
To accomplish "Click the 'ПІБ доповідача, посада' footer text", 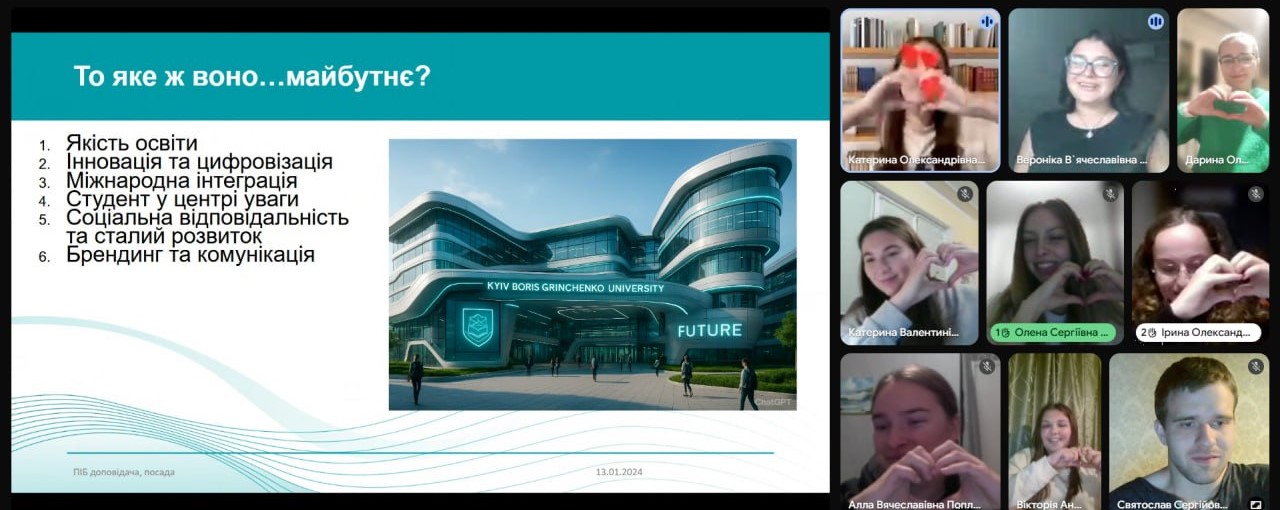I will (x=123, y=472).
